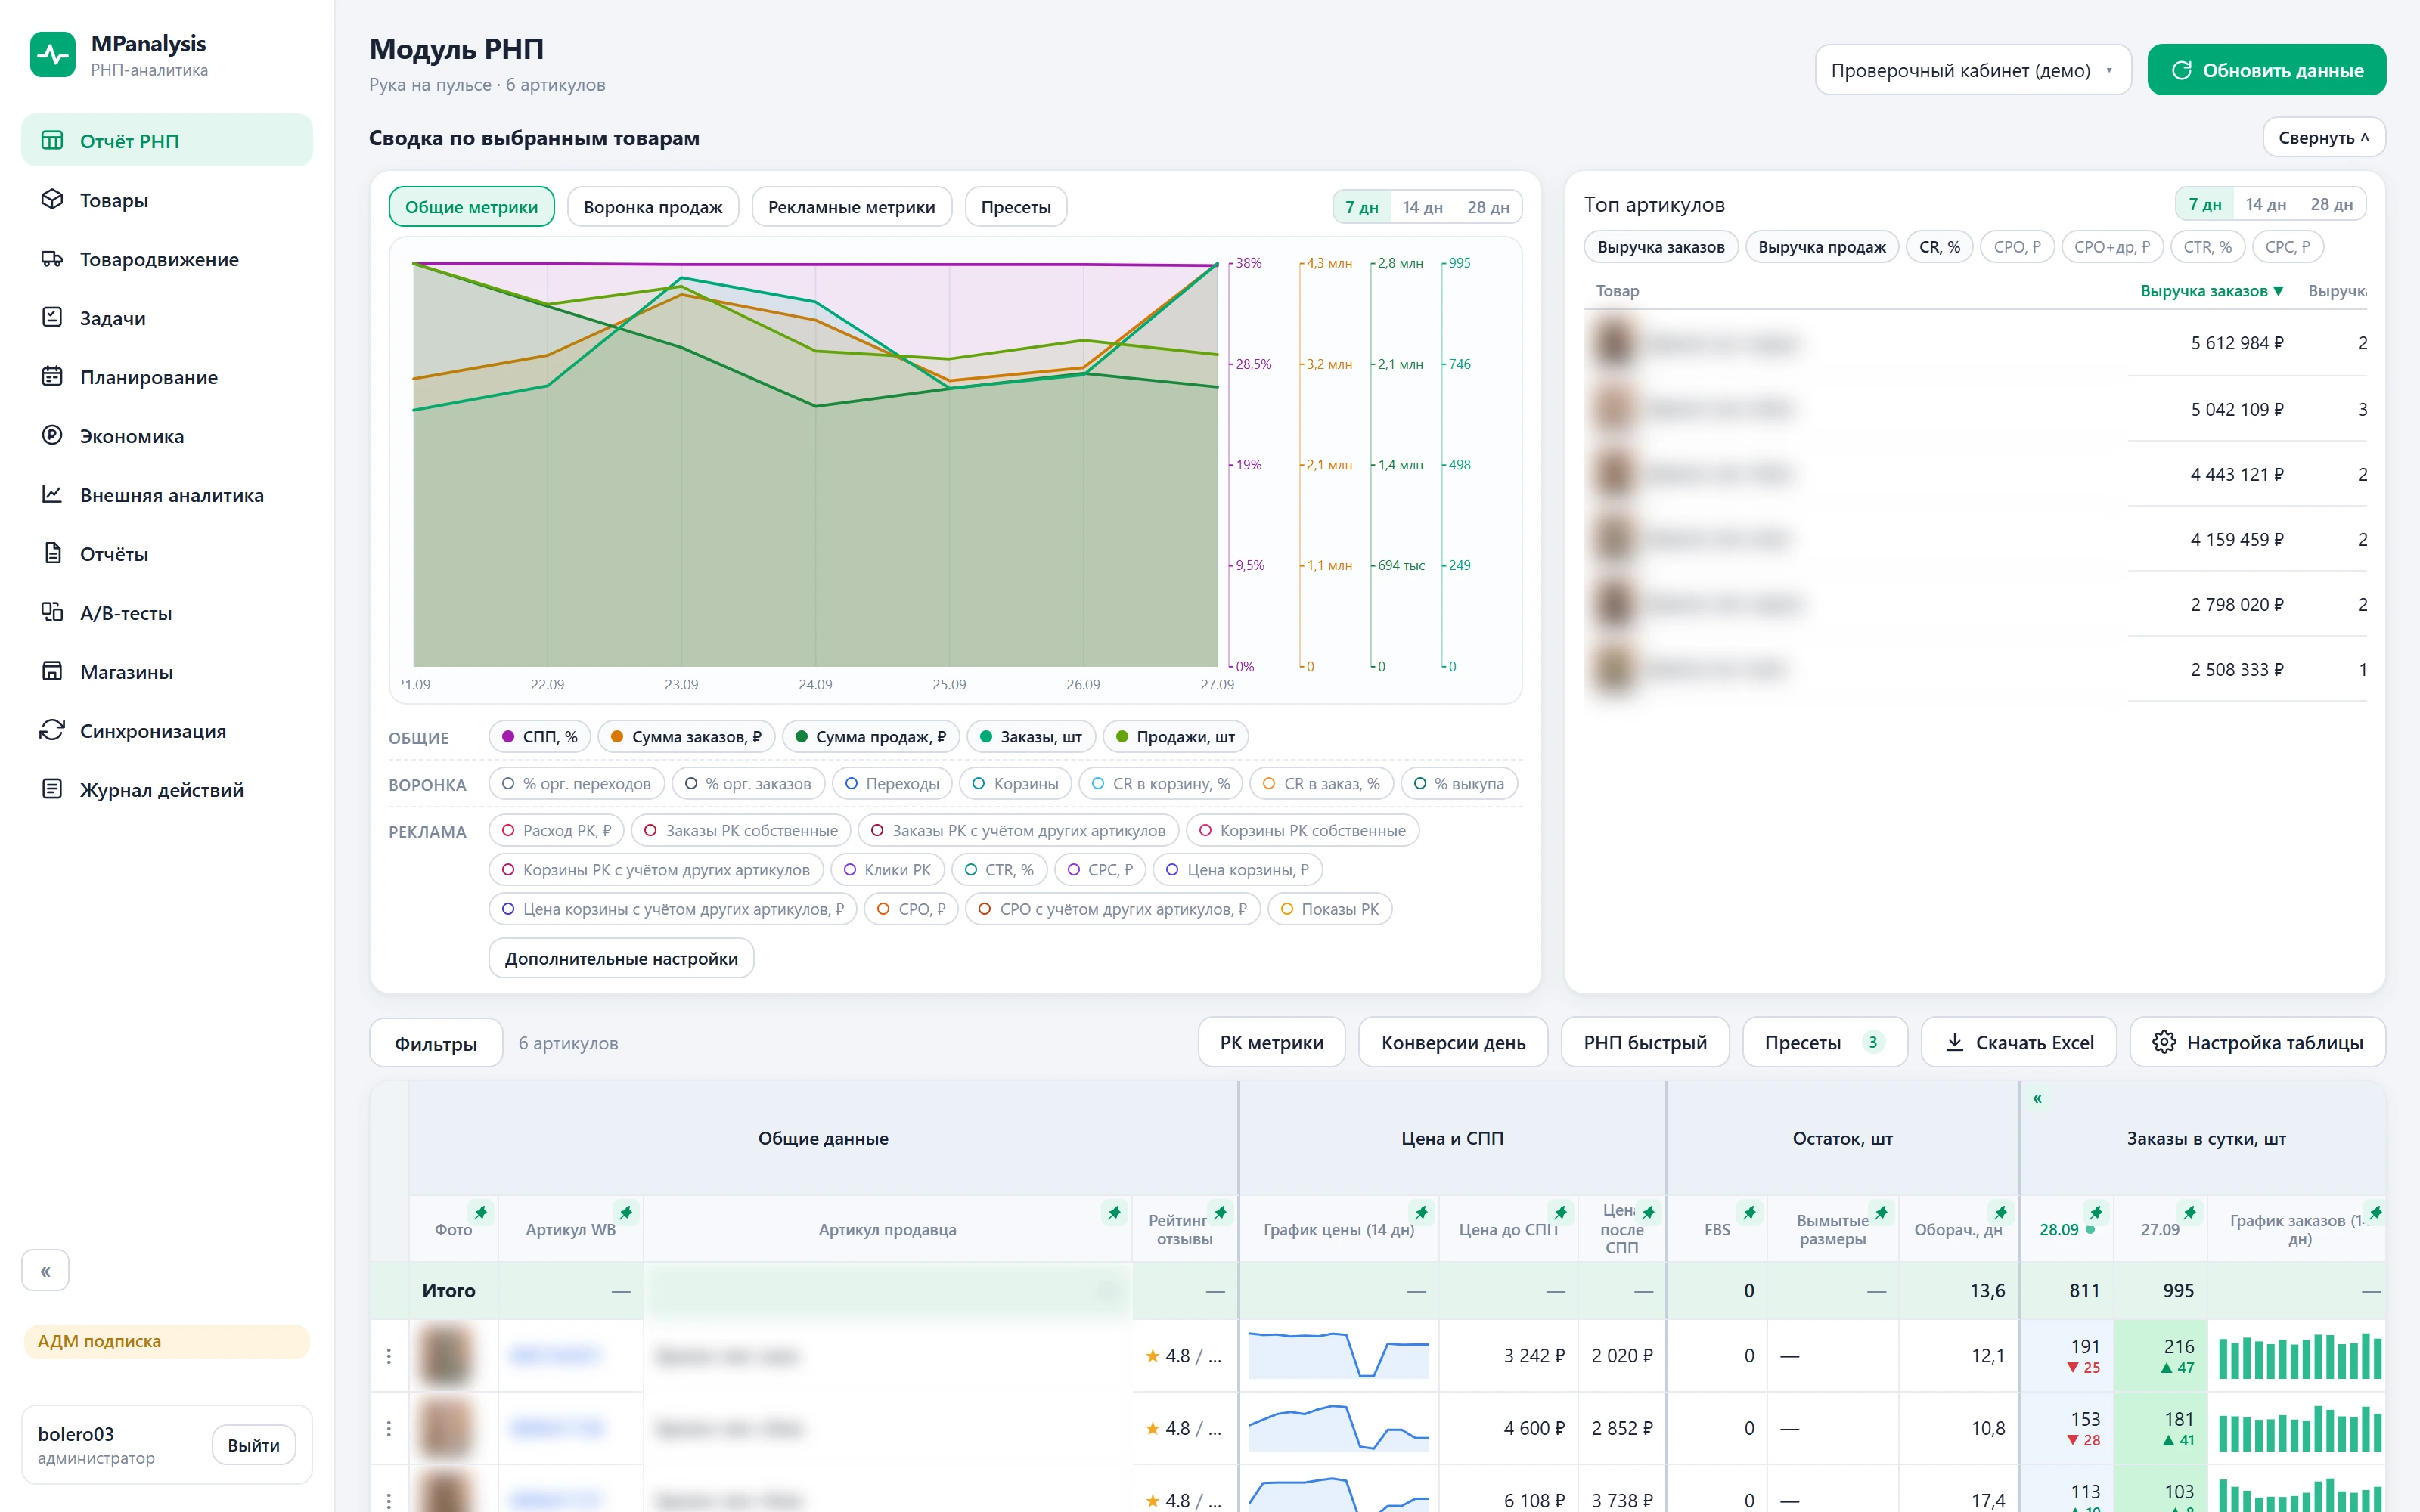Click the CR, % chip in Топ артикулов
The image size is (2420, 1512).
(1939, 247)
